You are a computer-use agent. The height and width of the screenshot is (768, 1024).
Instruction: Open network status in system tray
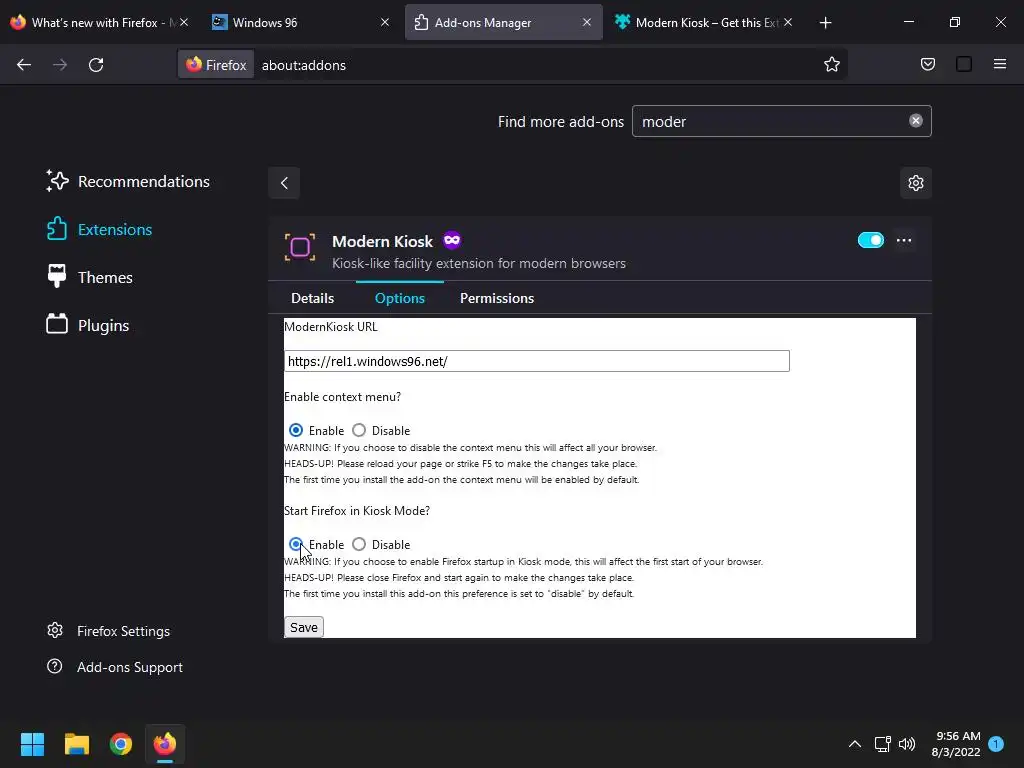(x=882, y=744)
